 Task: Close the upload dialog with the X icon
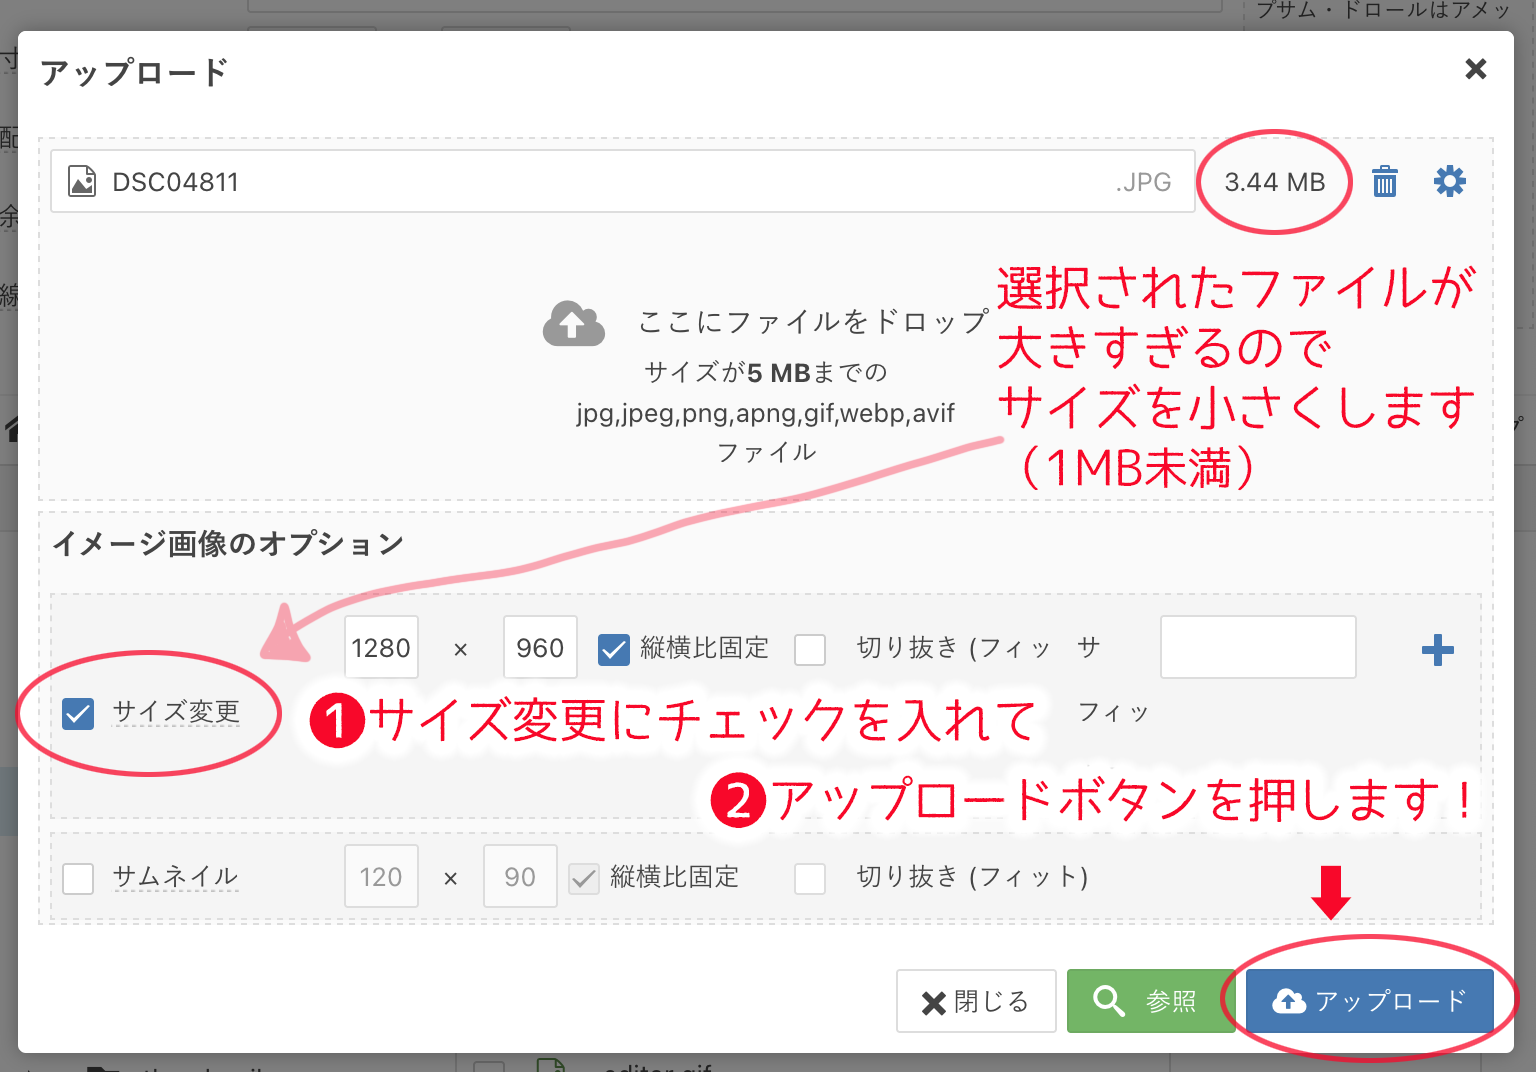point(1475,69)
